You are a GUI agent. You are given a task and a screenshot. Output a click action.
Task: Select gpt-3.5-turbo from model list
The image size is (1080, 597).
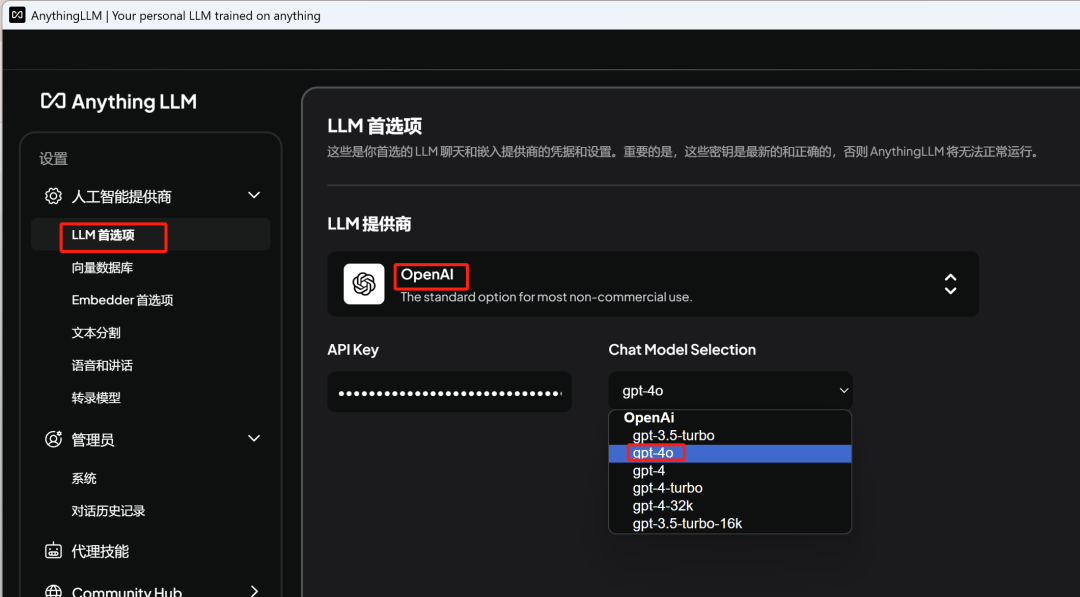[x=730, y=435]
